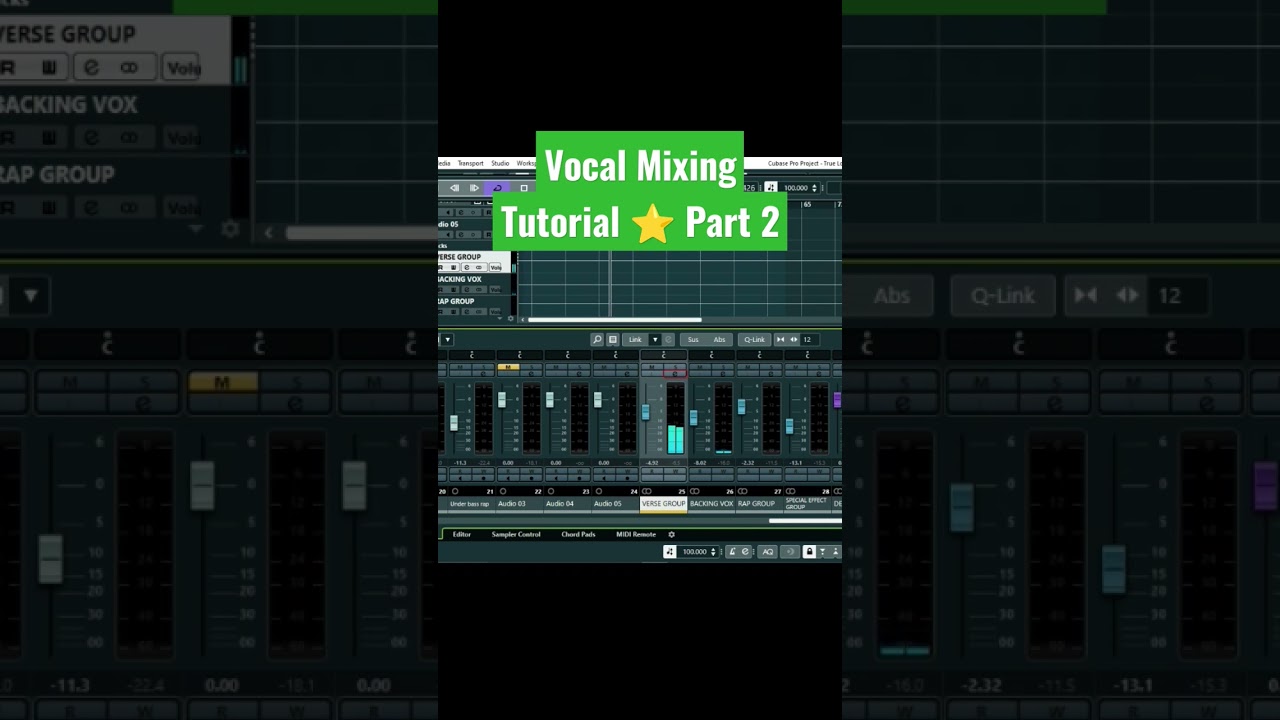
Task: Click the widen channels width icon
Action: (794, 339)
